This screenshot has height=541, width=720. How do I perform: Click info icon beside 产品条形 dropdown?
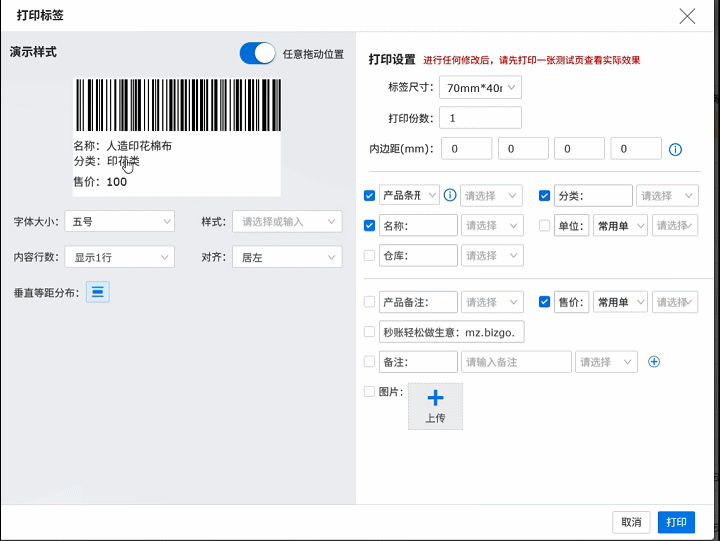tap(450, 195)
